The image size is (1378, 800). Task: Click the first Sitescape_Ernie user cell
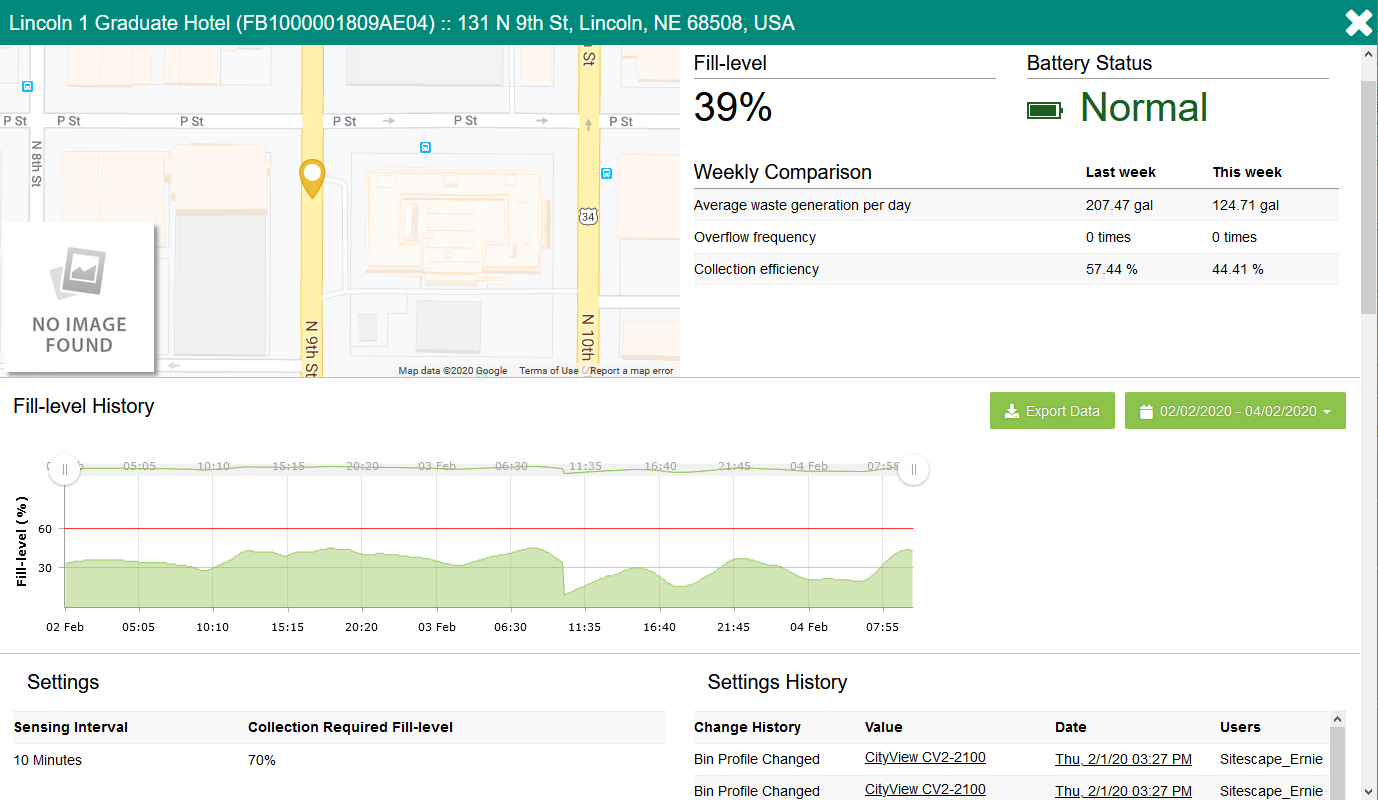click(1271, 759)
